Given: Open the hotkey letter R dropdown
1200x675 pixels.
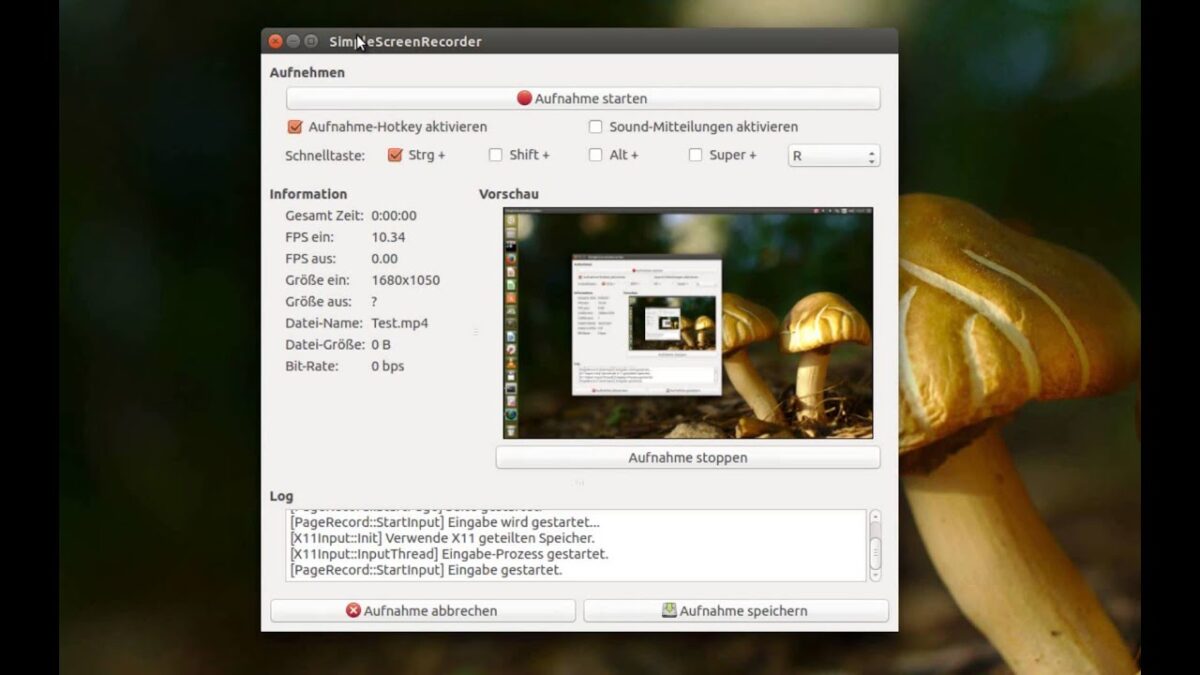Looking at the screenshot, I should (x=834, y=156).
